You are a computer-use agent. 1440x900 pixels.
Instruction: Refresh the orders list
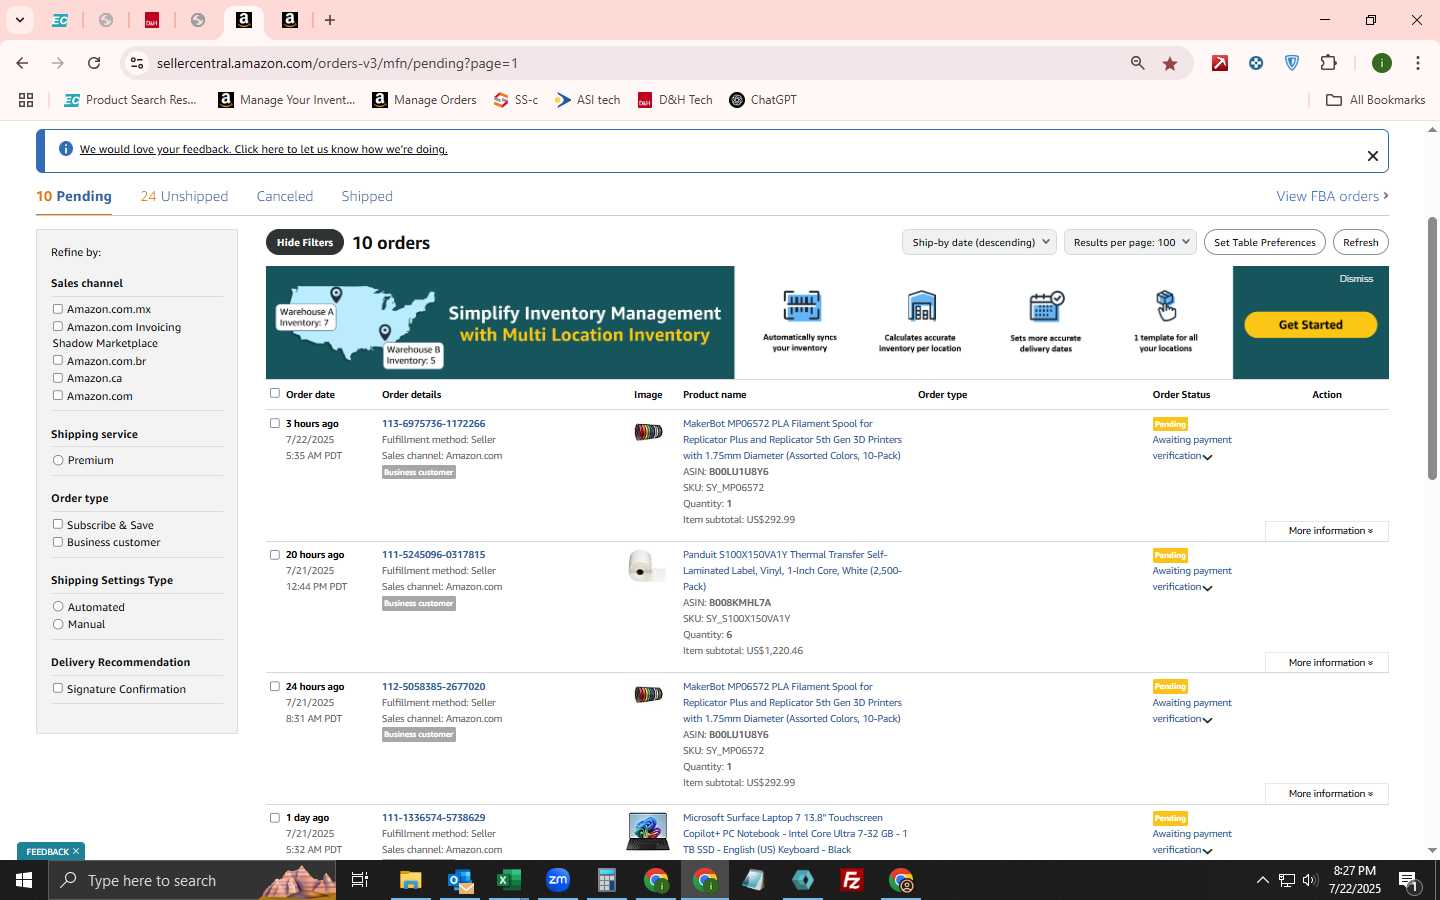click(x=1360, y=242)
